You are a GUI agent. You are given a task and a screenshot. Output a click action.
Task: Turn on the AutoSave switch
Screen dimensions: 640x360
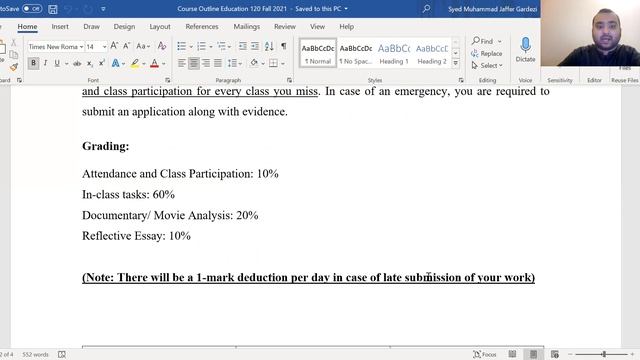tap(32, 9)
